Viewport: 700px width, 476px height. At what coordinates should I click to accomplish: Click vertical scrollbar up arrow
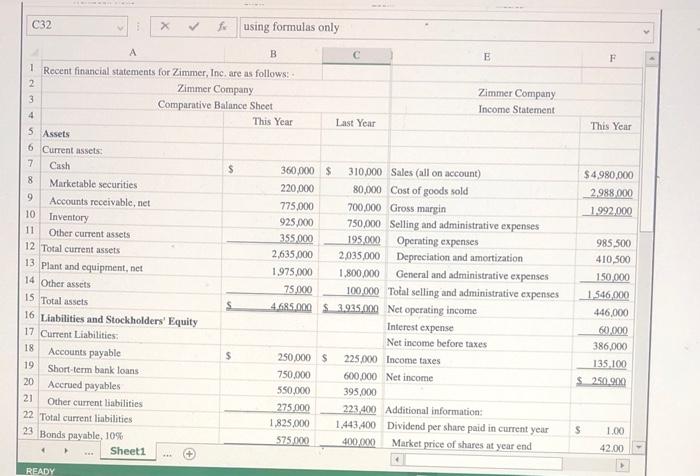coord(651,58)
